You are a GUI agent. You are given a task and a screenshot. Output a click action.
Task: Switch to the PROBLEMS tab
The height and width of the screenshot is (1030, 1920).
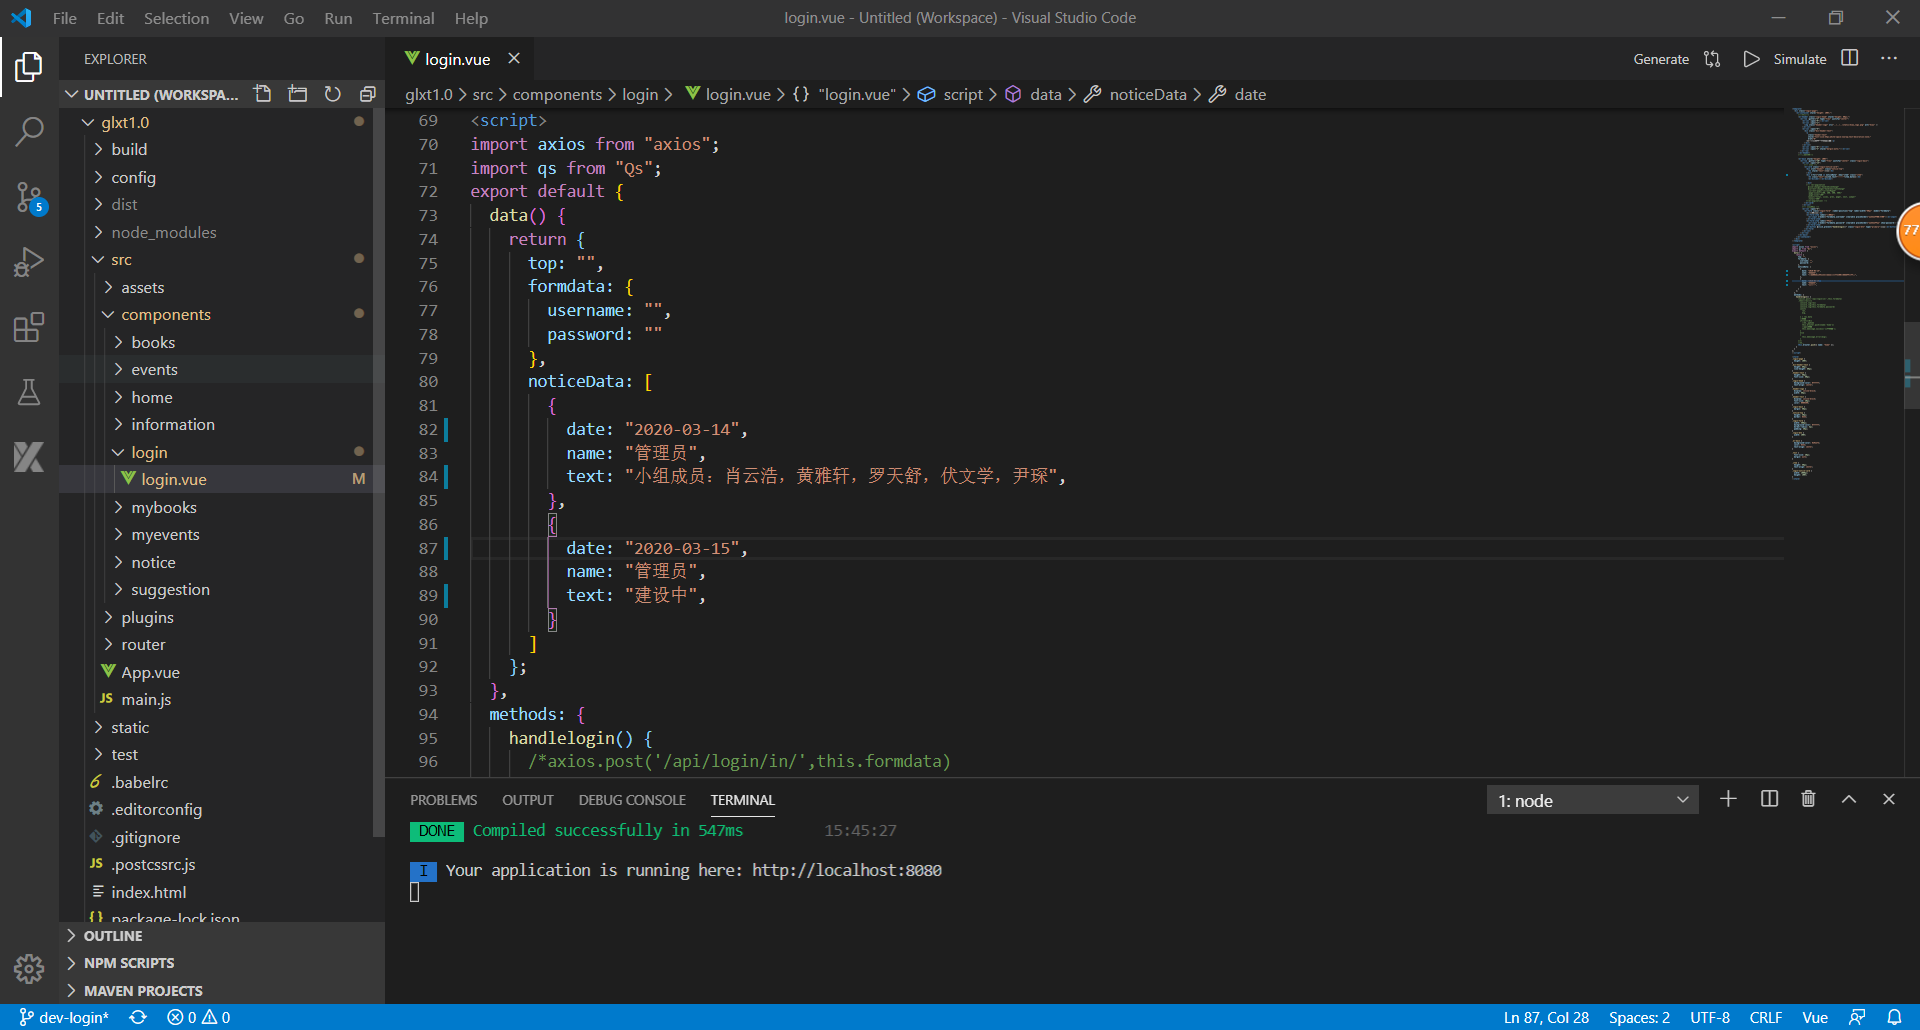click(443, 800)
